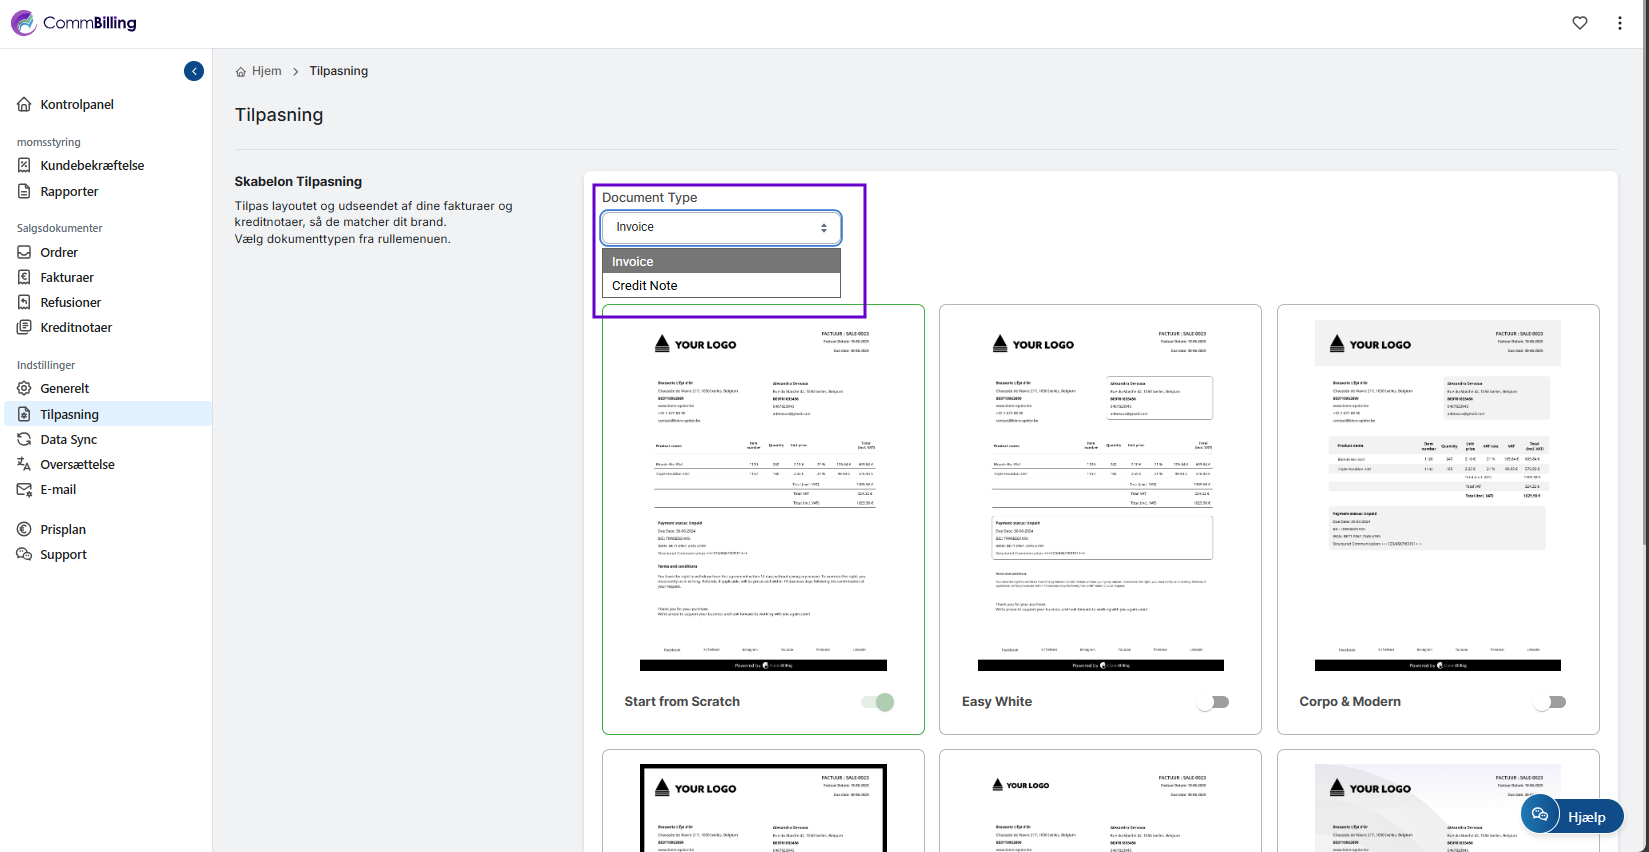Open the Document Type dropdown
The height and width of the screenshot is (852, 1649).
point(720,228)
